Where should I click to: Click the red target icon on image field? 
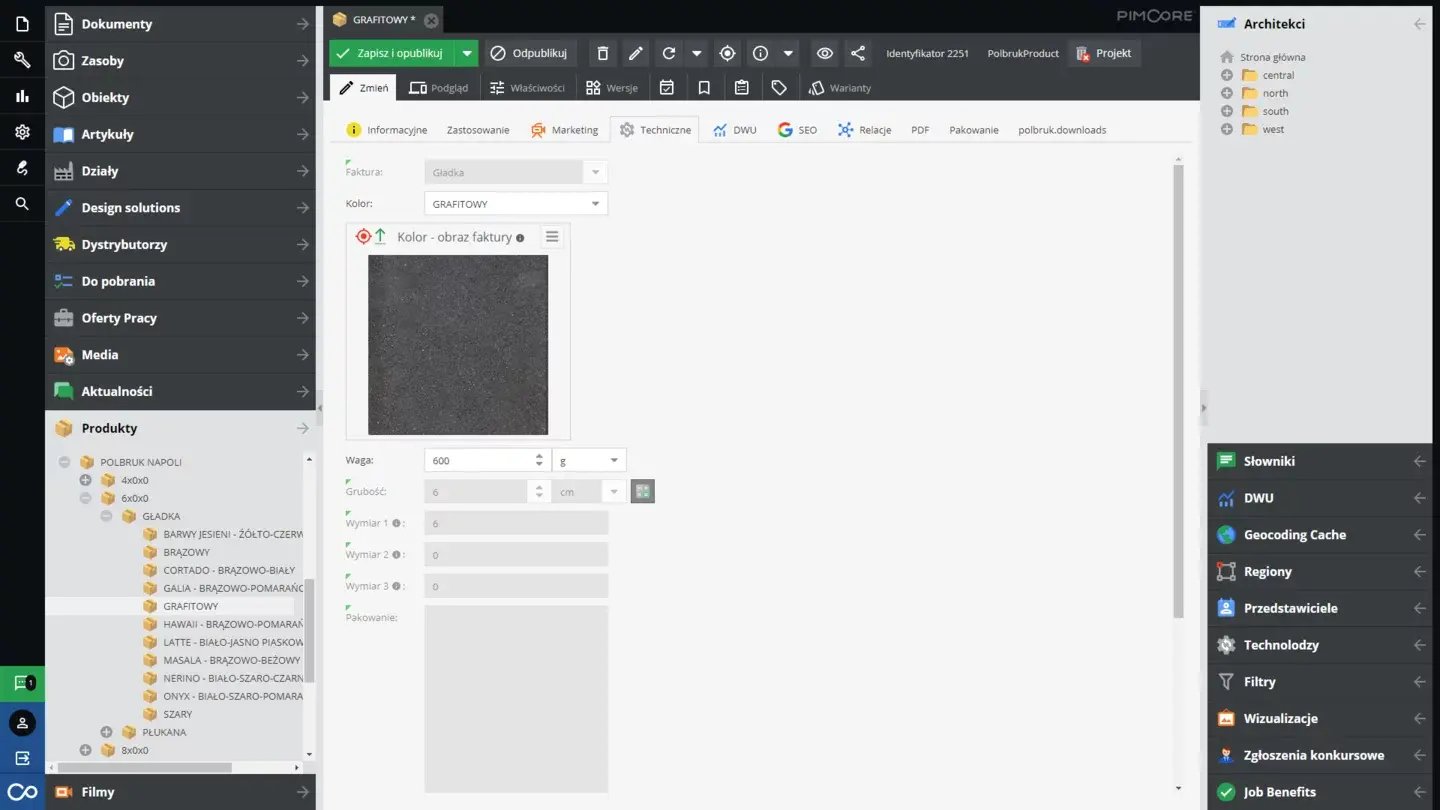point(363,236)
